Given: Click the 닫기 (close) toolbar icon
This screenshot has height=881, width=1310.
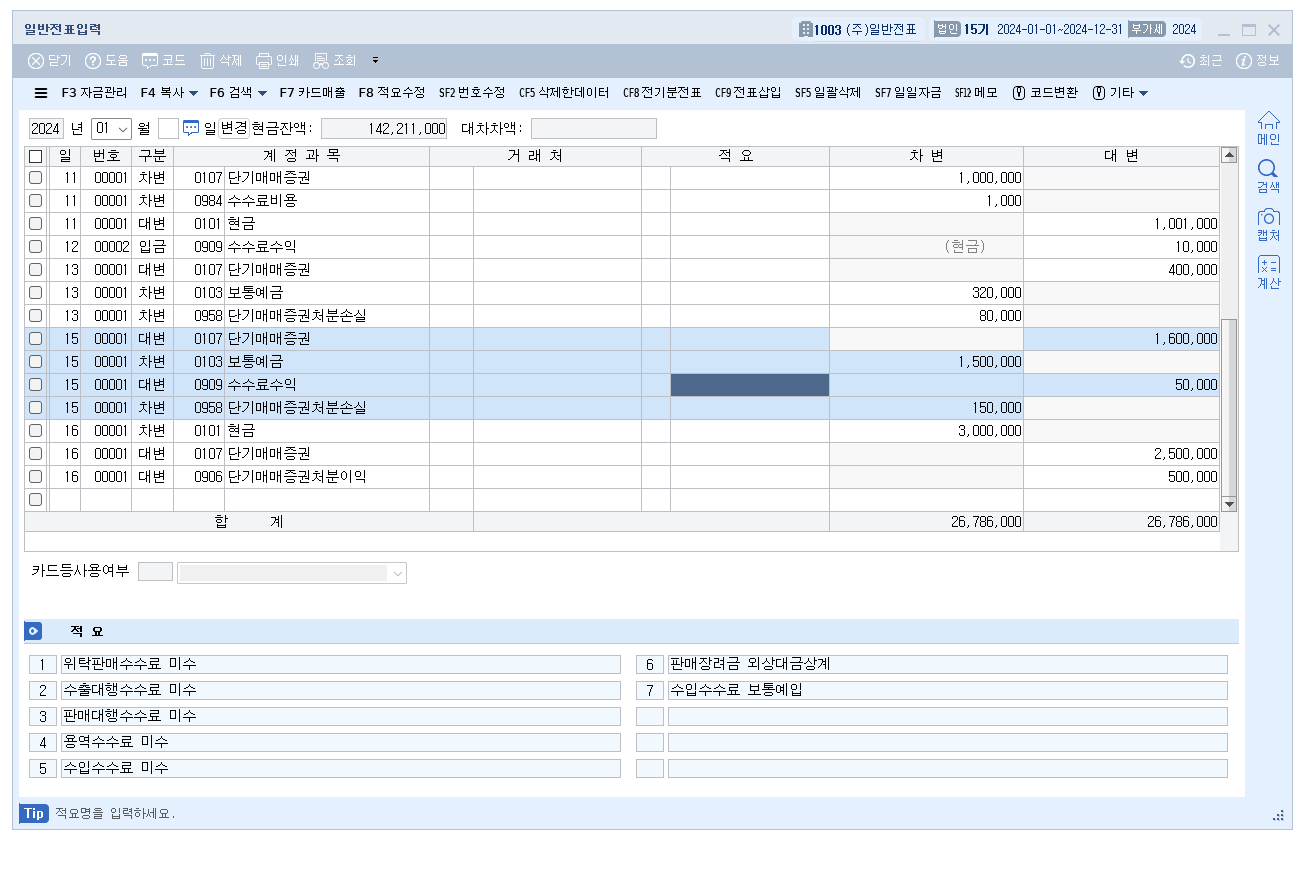Looking at the screenshot, I should pos(37,61).
